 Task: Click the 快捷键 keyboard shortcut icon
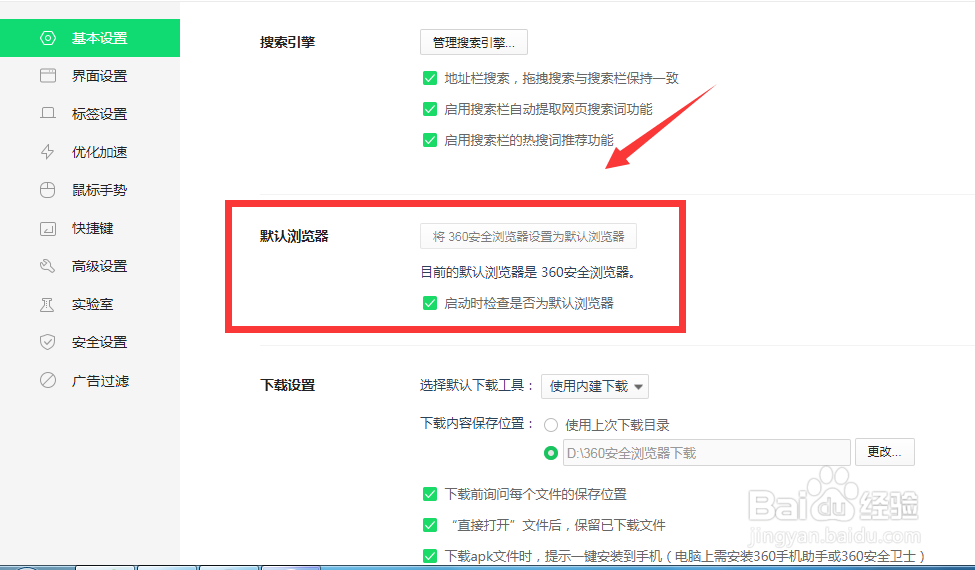tap(48, 228)
